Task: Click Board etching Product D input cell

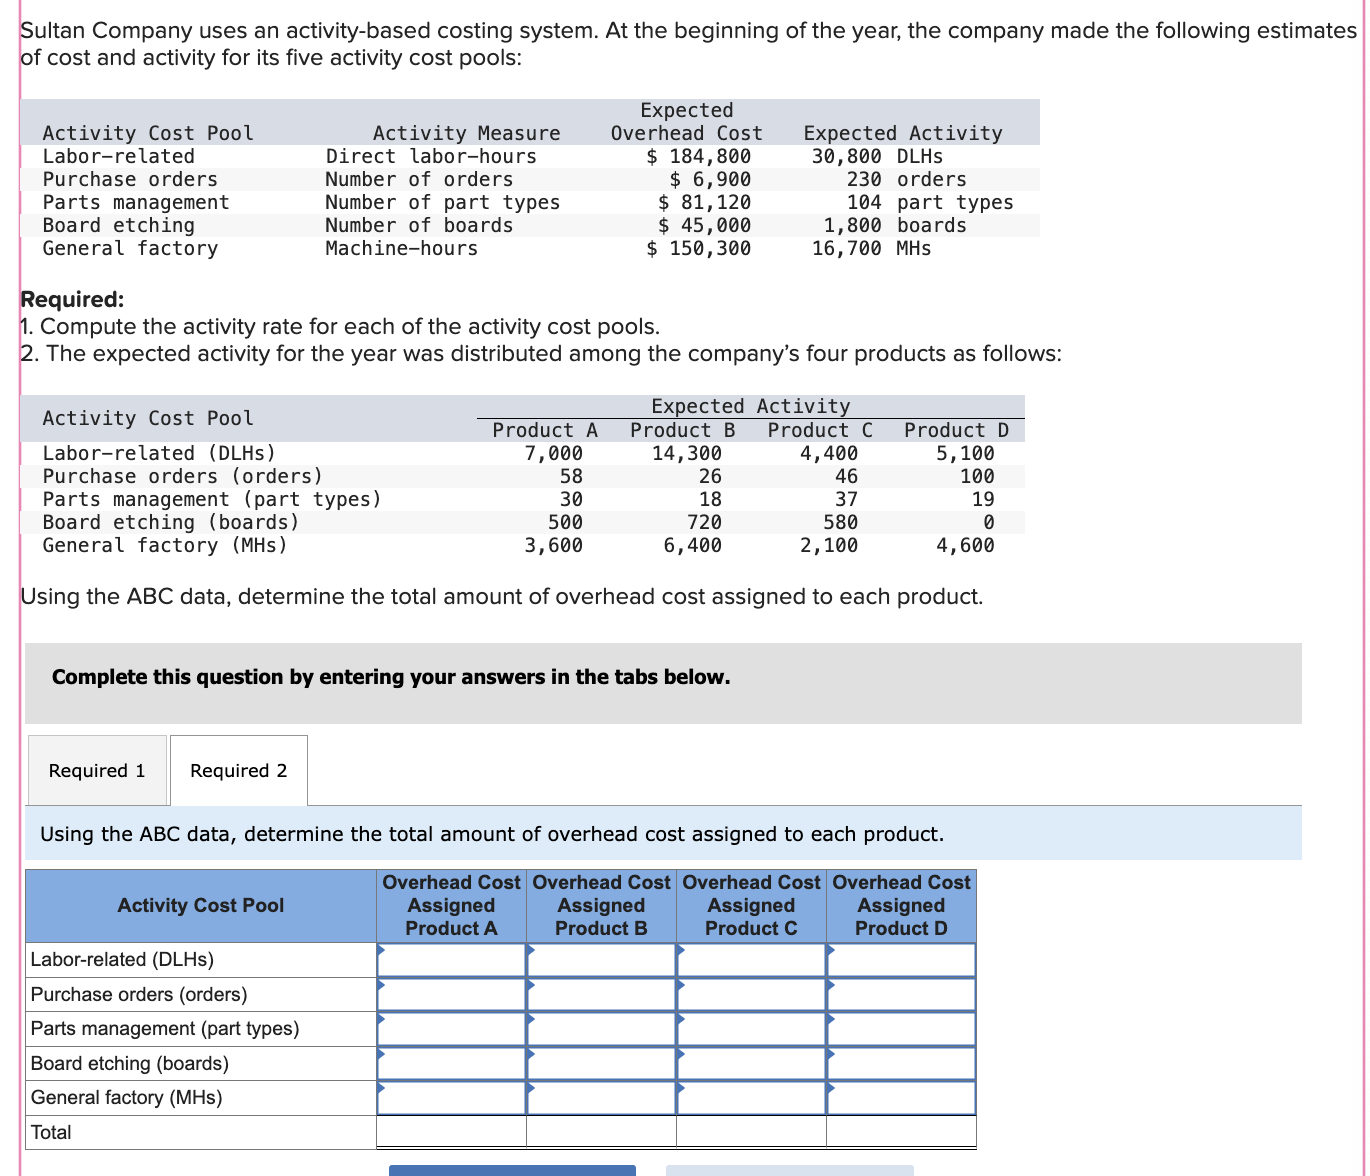Action: (901, 1063)
